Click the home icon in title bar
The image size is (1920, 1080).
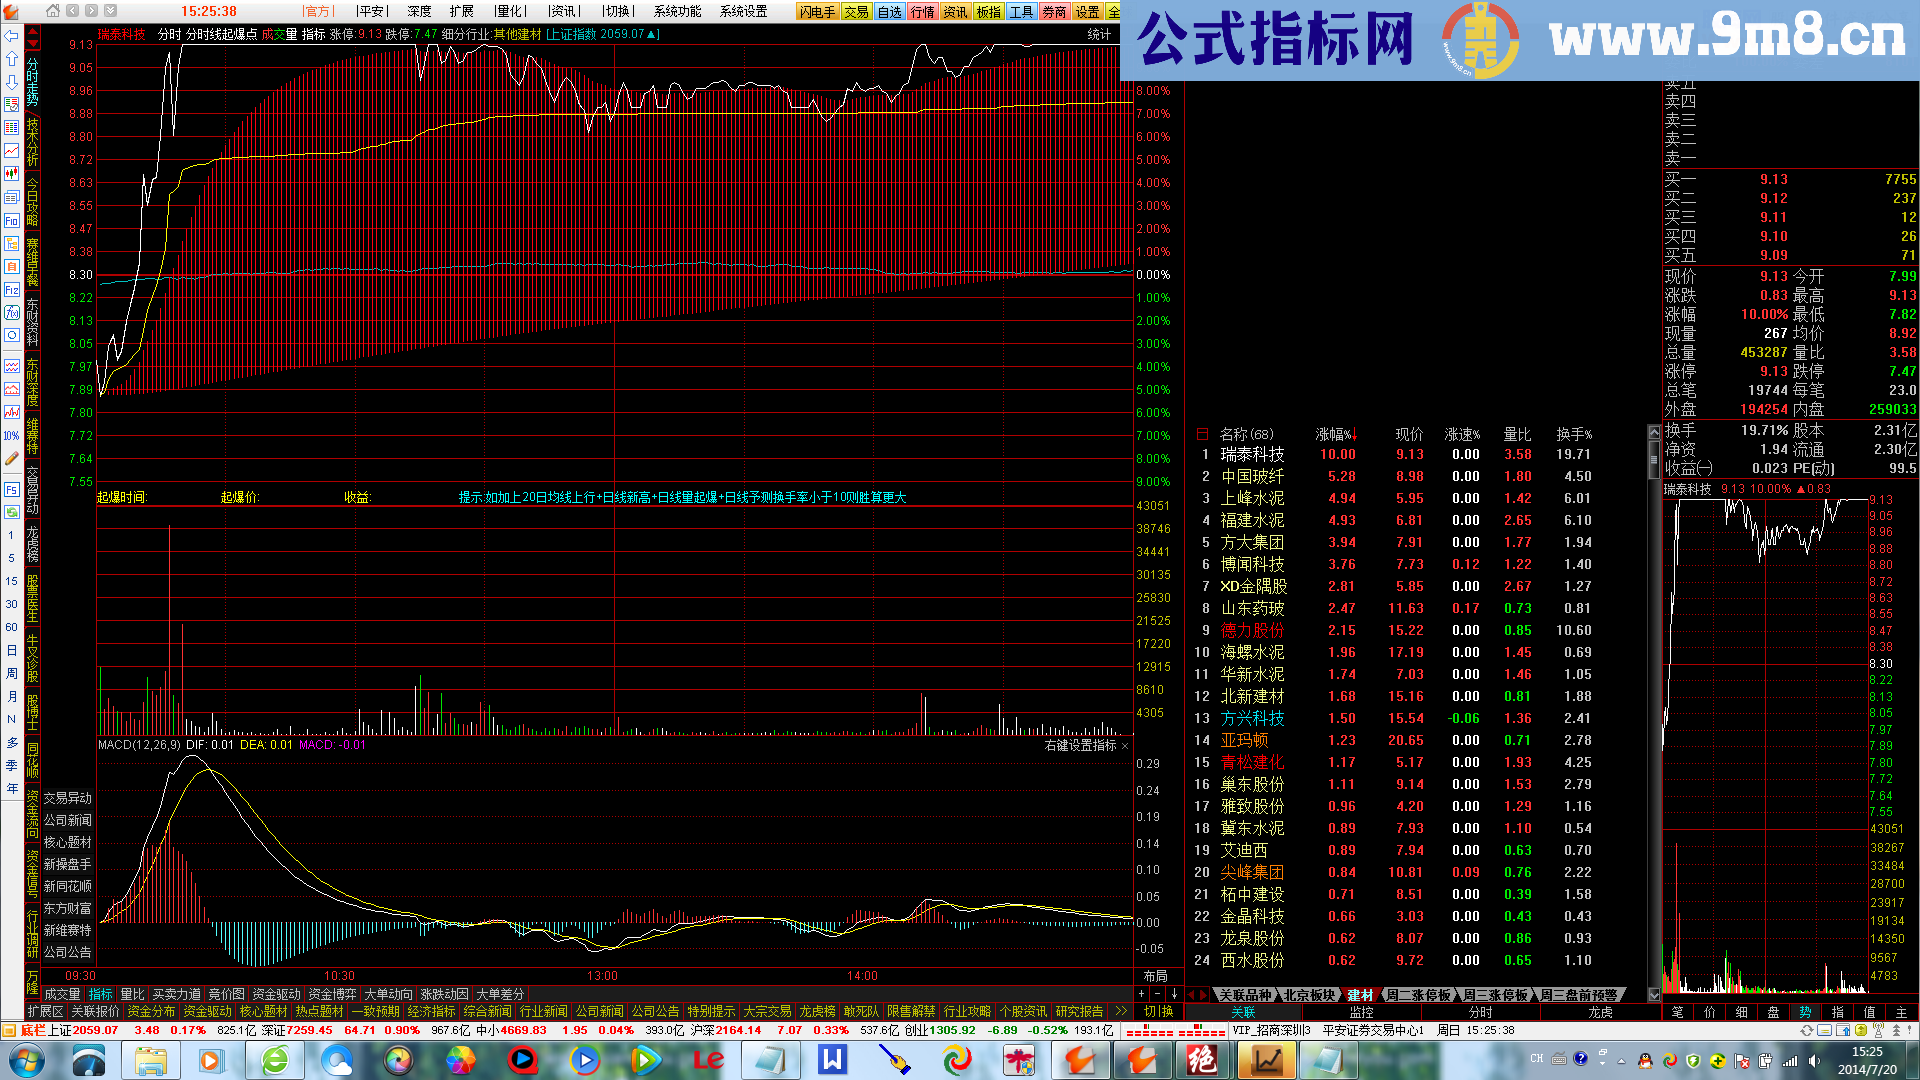53,11
